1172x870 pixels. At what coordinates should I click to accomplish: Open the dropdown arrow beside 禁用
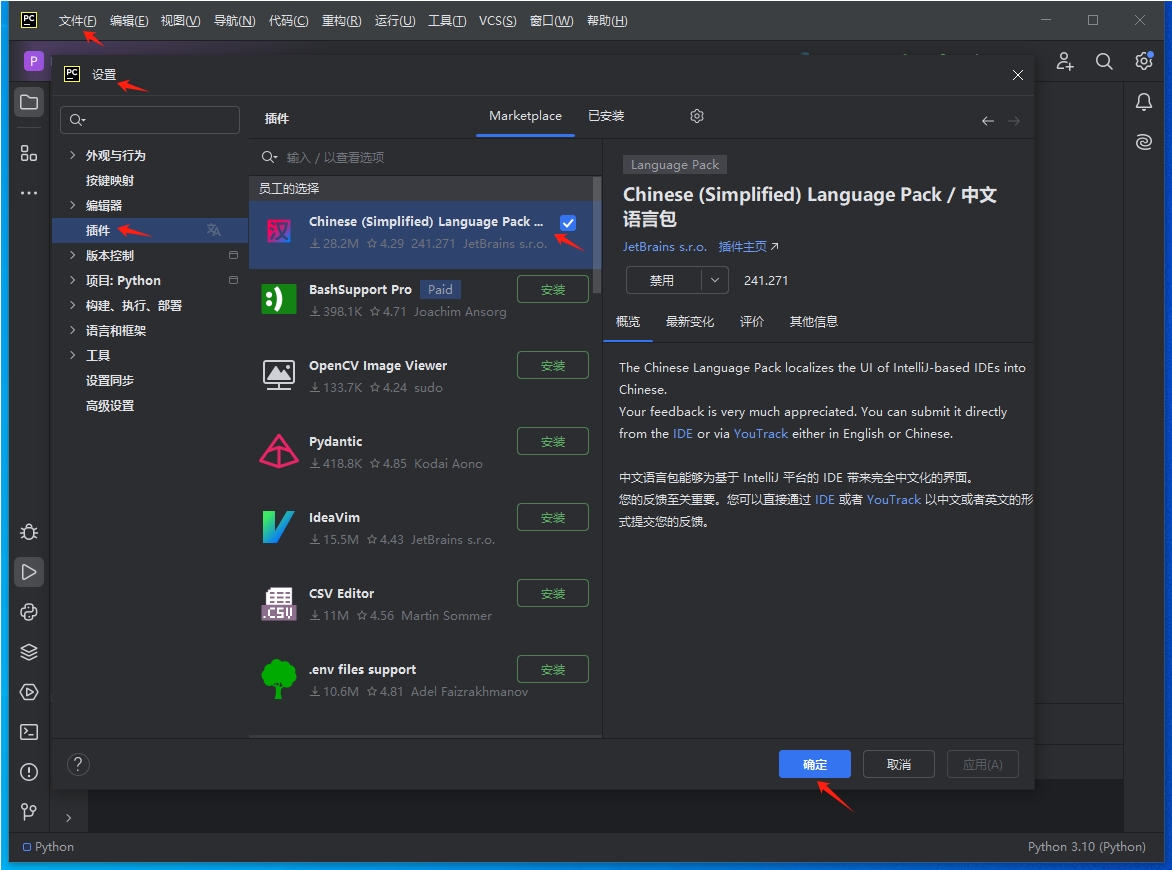[x=715, y=280]
